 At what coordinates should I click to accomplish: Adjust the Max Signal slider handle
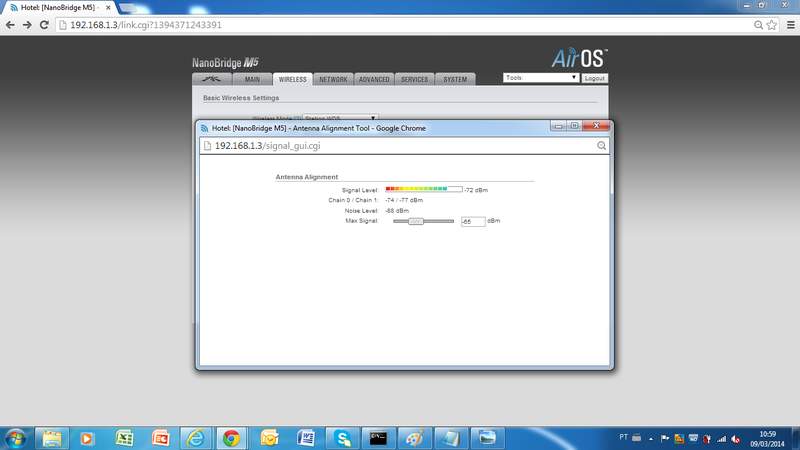pyautogui.click(x=416, y=221)
